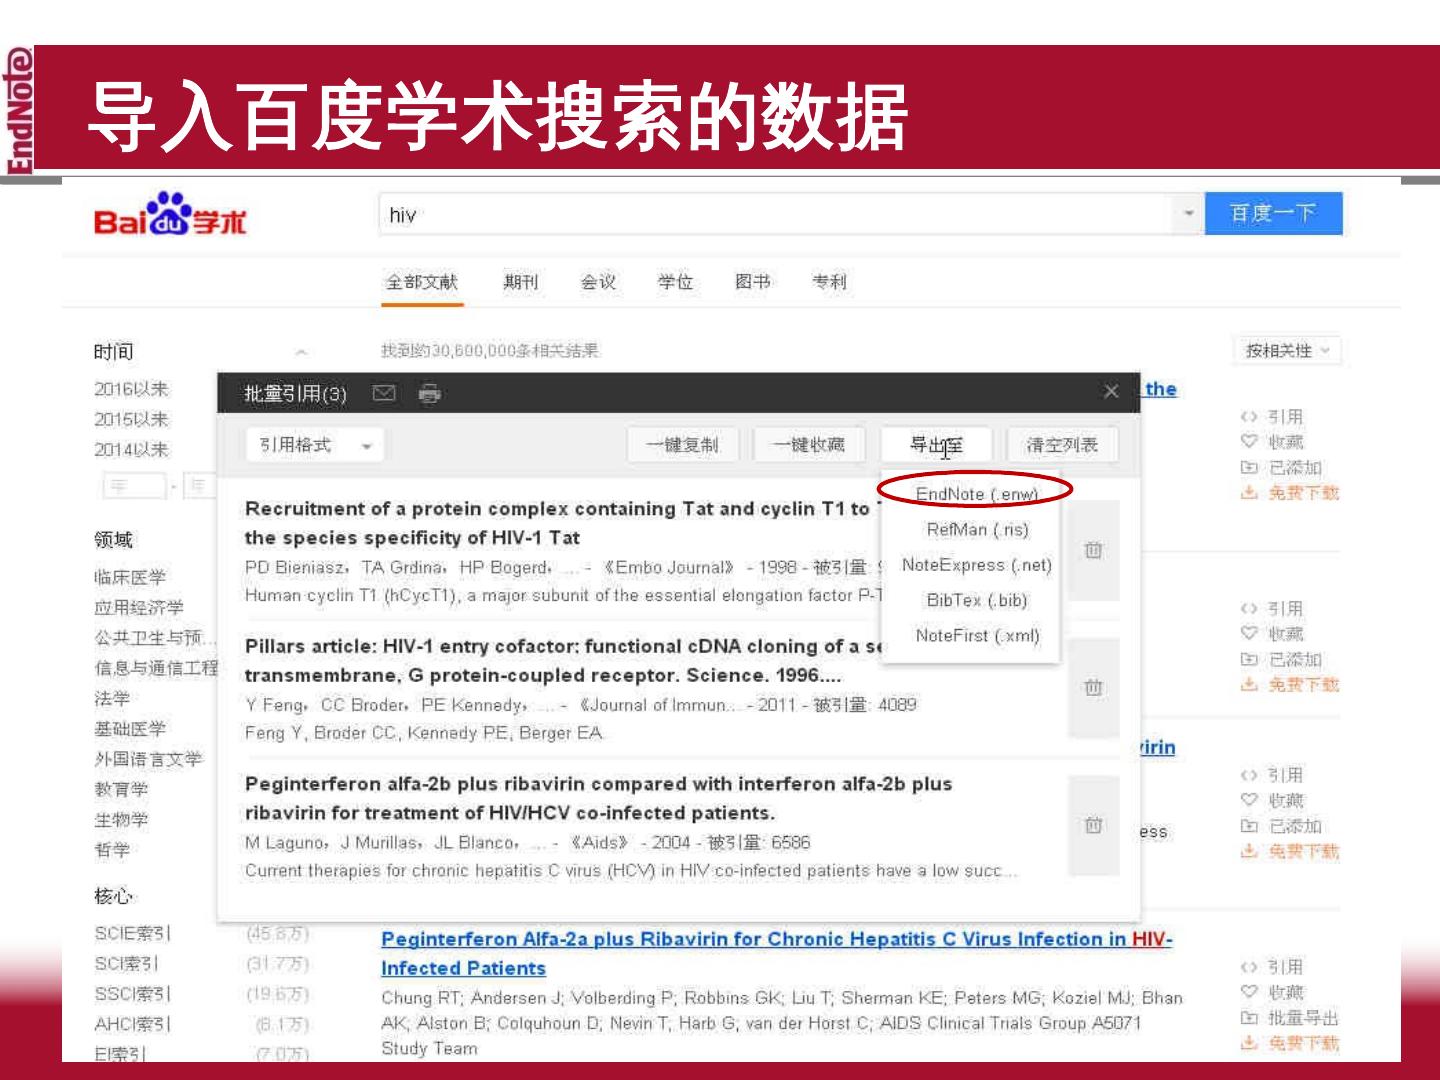Delete the Peginterferon alfa-2b entry

pos(1093,825)
